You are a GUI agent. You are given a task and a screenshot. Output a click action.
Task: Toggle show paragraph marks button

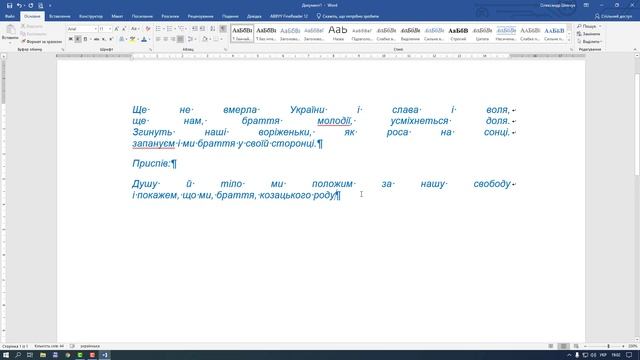click(x=223, y=29)
